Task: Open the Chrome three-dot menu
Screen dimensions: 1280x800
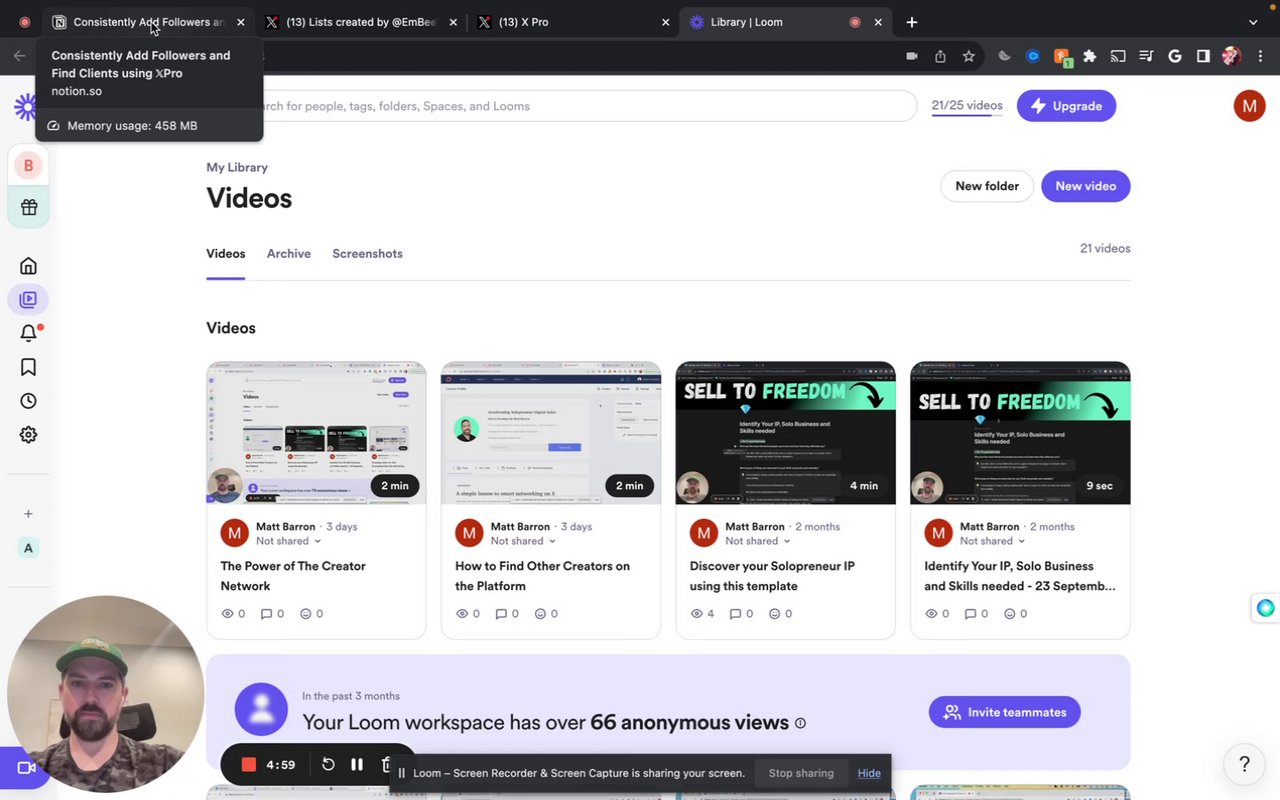Action: 1258,56
